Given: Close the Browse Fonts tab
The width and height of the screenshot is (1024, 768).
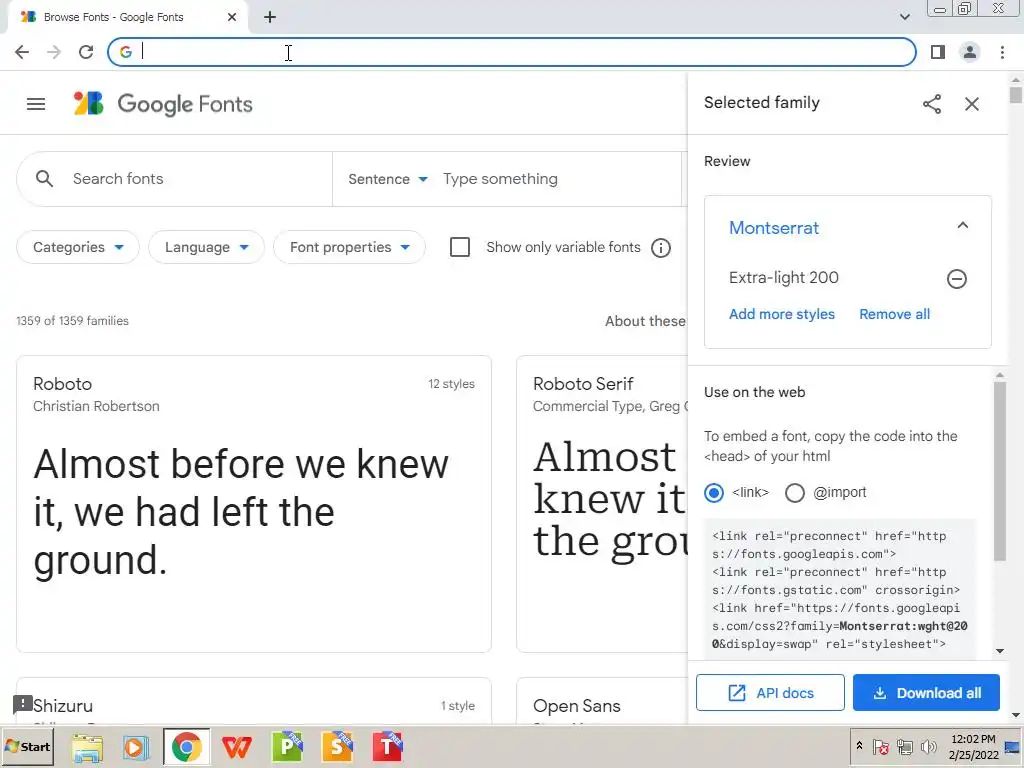Looking at the screenshot, I should 232,17.
